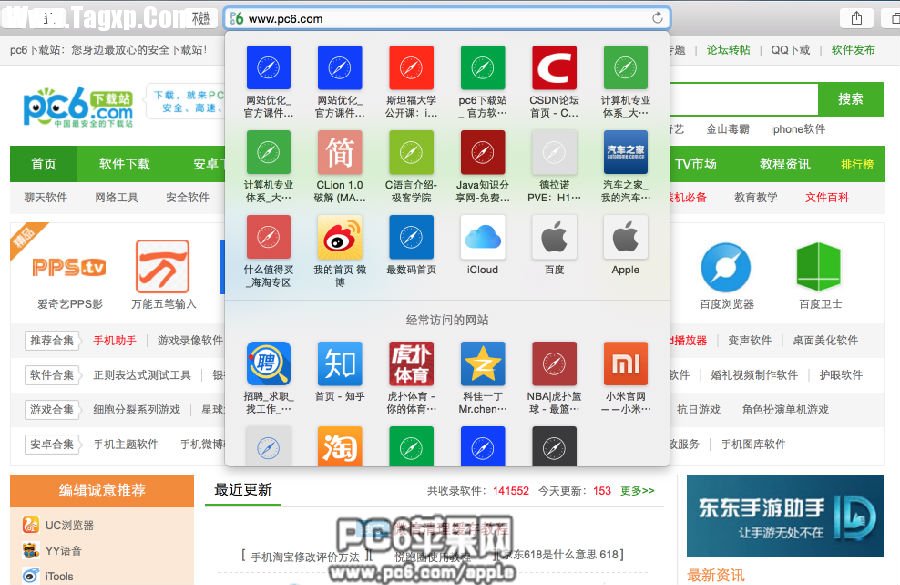Image resolution: width=900 pixels, height=585 pixels.
Task: Reload the page from the address bar
Action: click(657, 18)
